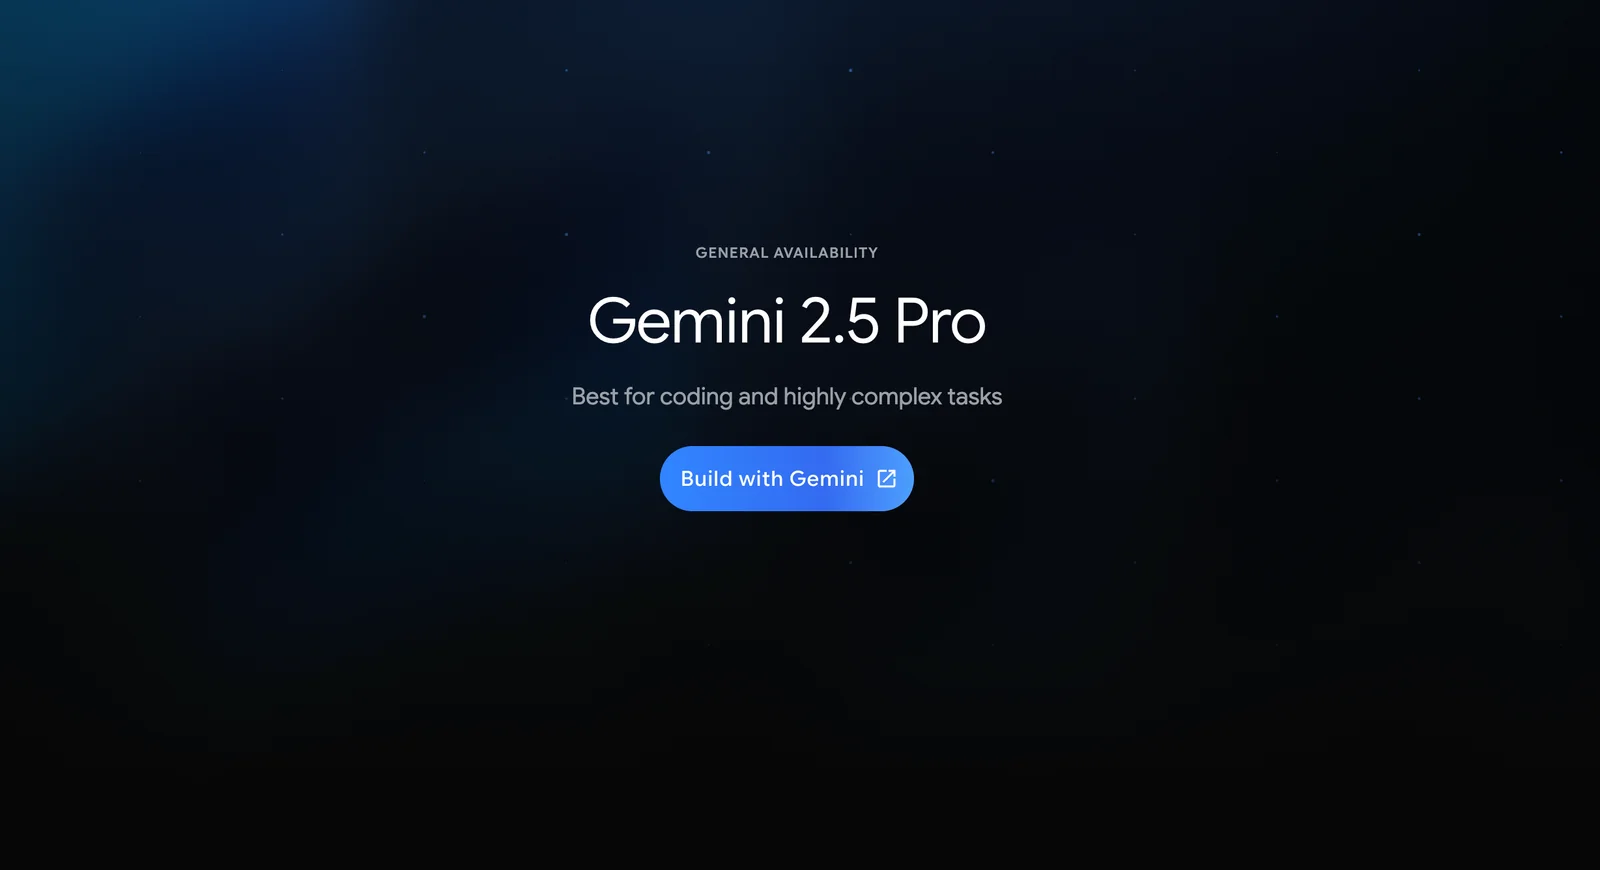Click the Build with Gemini button
Viewport: 1600px width, 870px height.
[786, 478]
